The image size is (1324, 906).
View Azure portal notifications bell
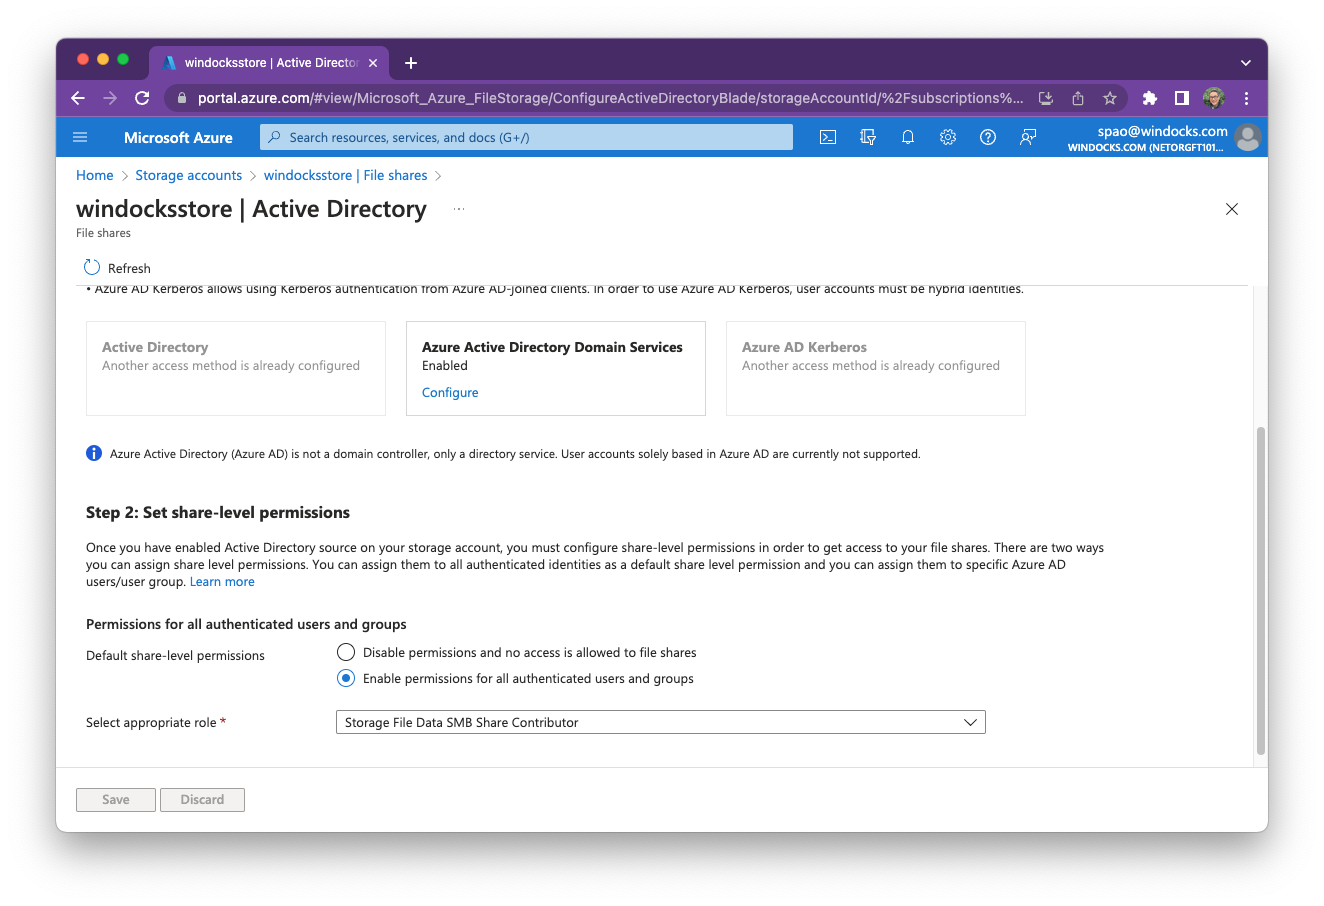coord(907,137)
